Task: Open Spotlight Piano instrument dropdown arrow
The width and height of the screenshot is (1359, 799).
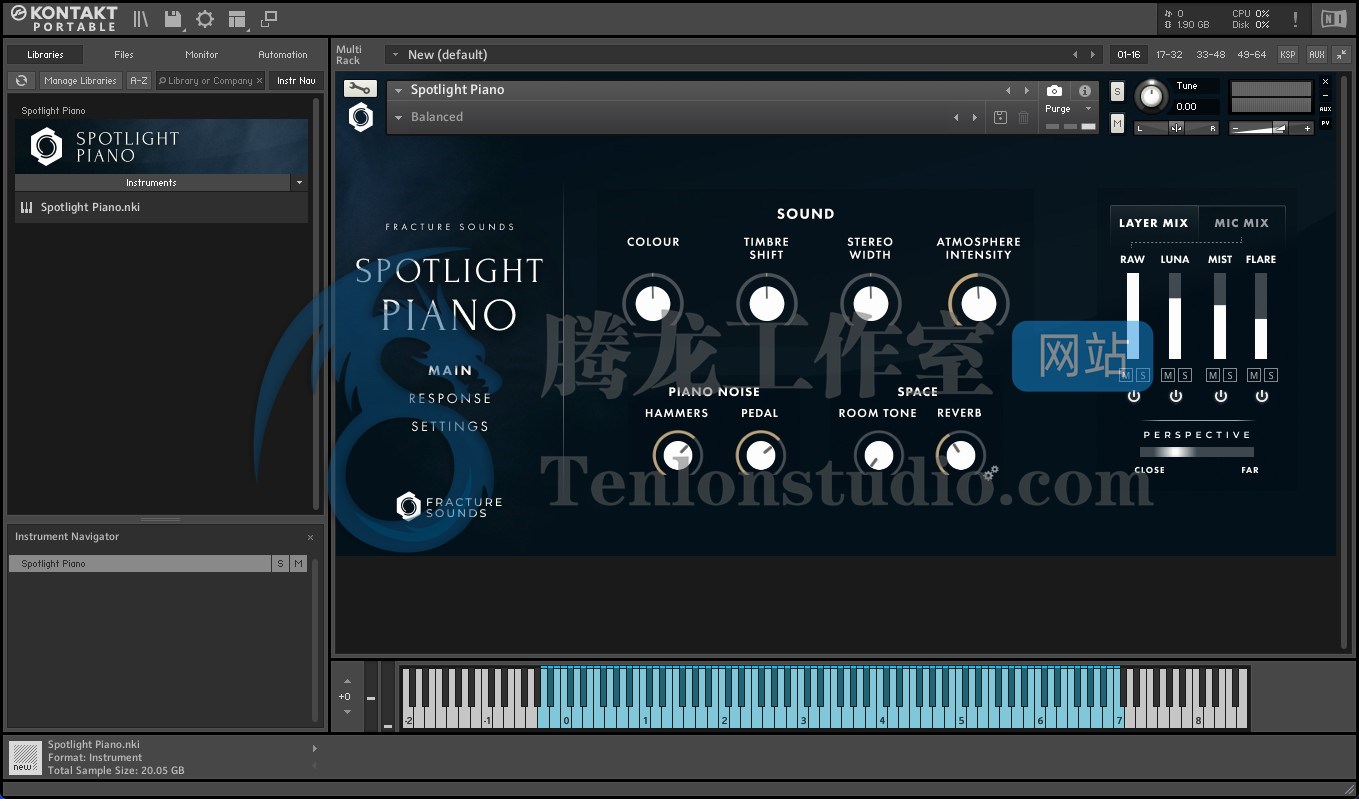Action: (398, 90)
